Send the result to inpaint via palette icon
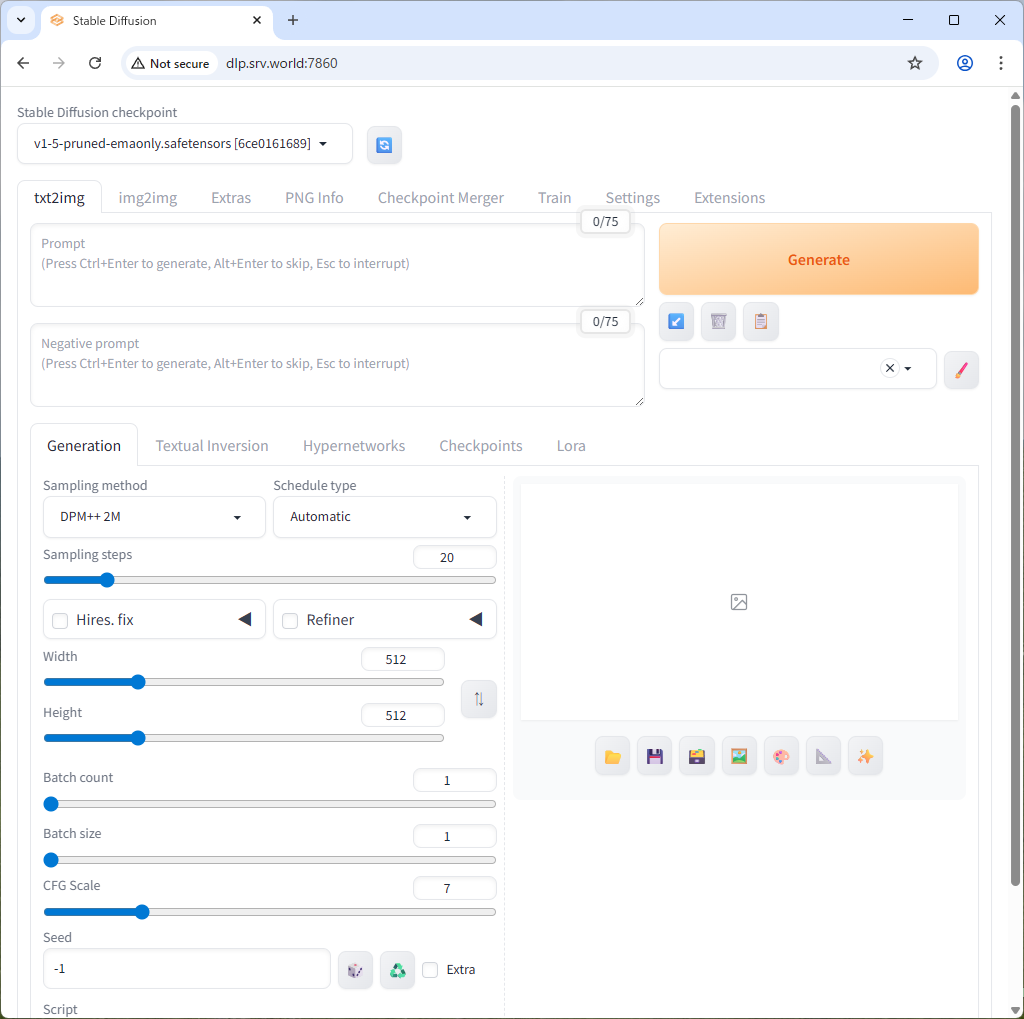 pyautogui.click(x=781, y=756)
